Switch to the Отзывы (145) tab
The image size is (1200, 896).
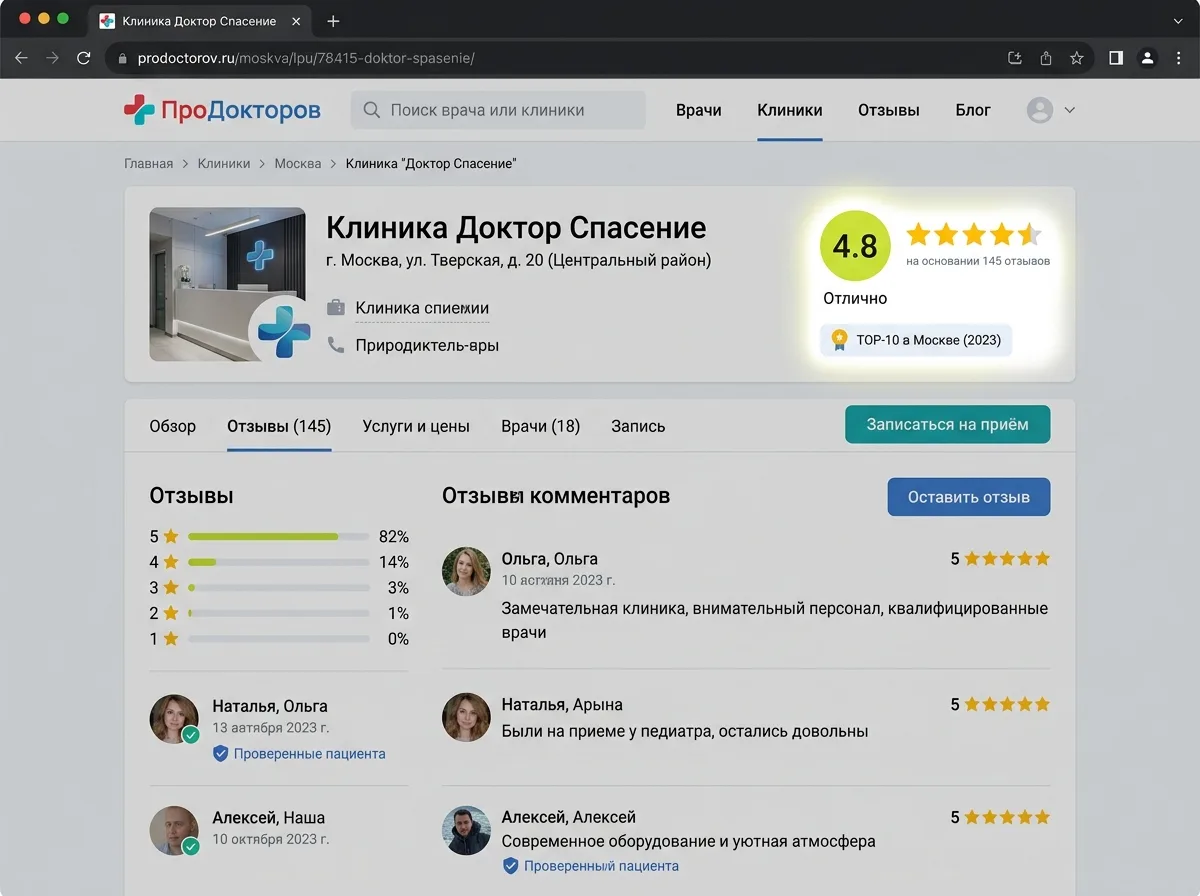279,426
